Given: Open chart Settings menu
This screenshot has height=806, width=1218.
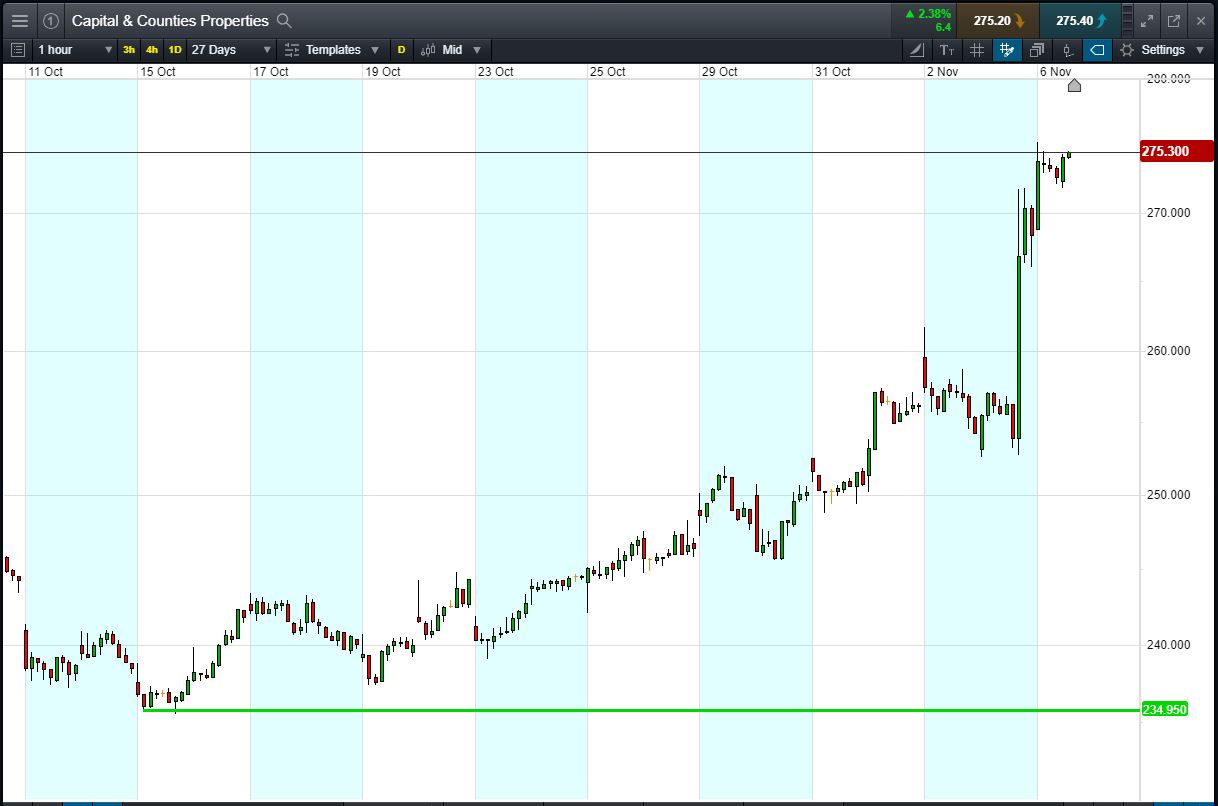Looking at the screenshot, I should pyautogui.click(x=1161, y=49).
